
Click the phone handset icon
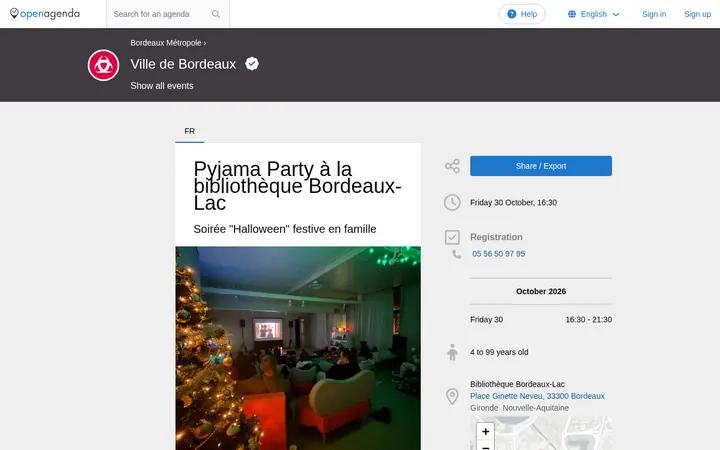[x=456, y=254]
